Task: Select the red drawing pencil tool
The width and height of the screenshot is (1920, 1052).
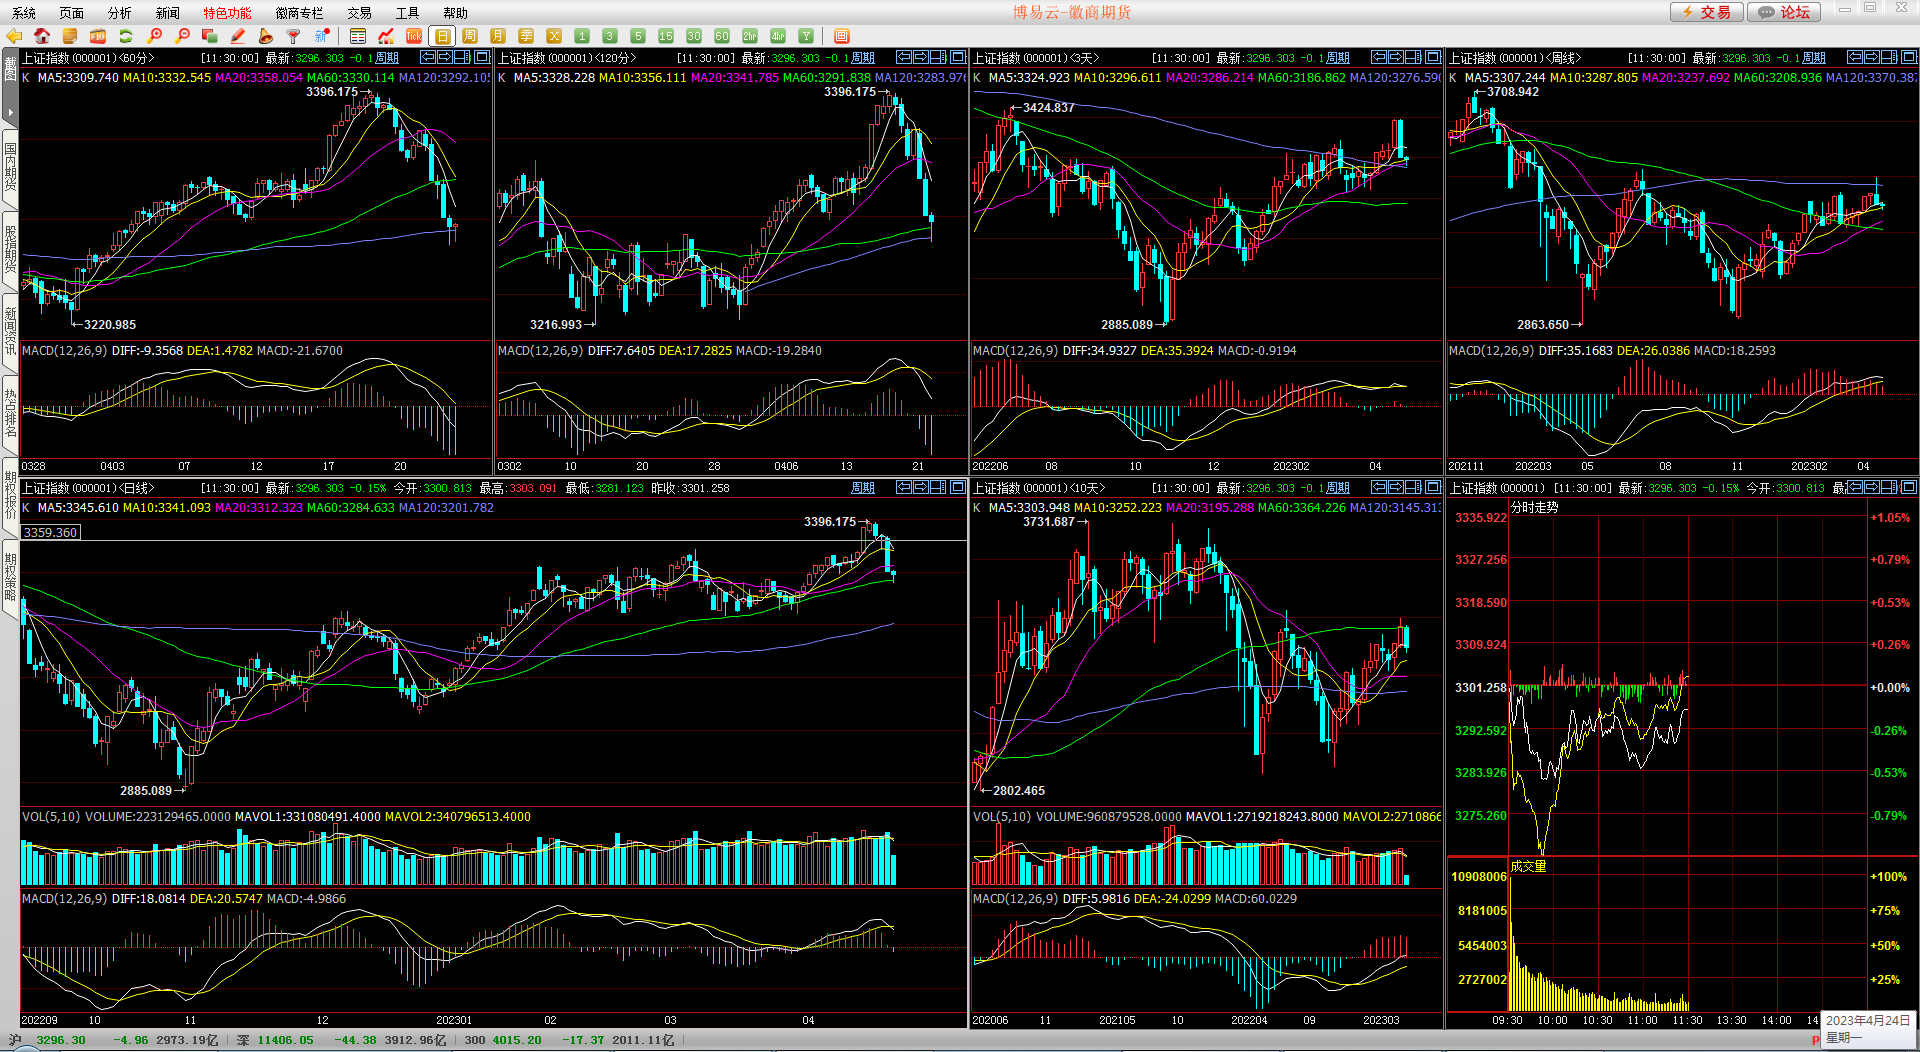Action: click(238, 36)
